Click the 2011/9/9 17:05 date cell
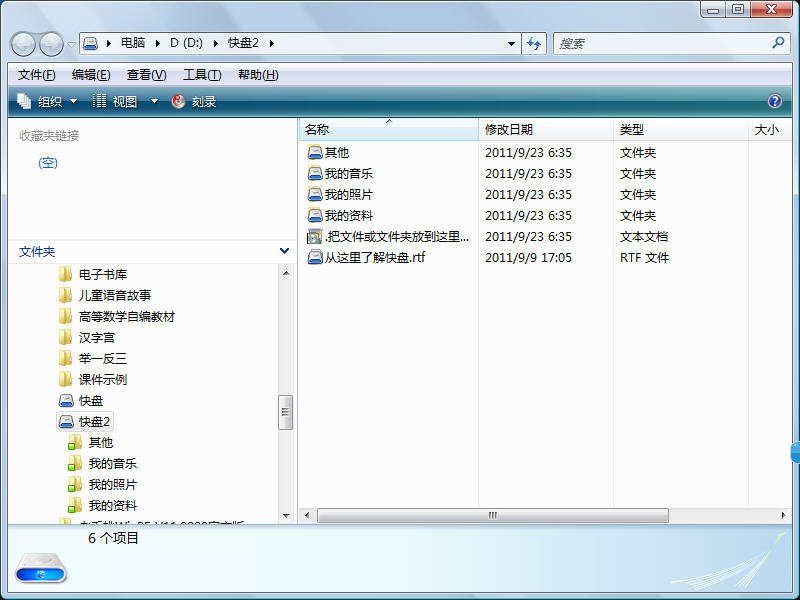The height and width of the screenshot is (600, 800). [528, 257]
